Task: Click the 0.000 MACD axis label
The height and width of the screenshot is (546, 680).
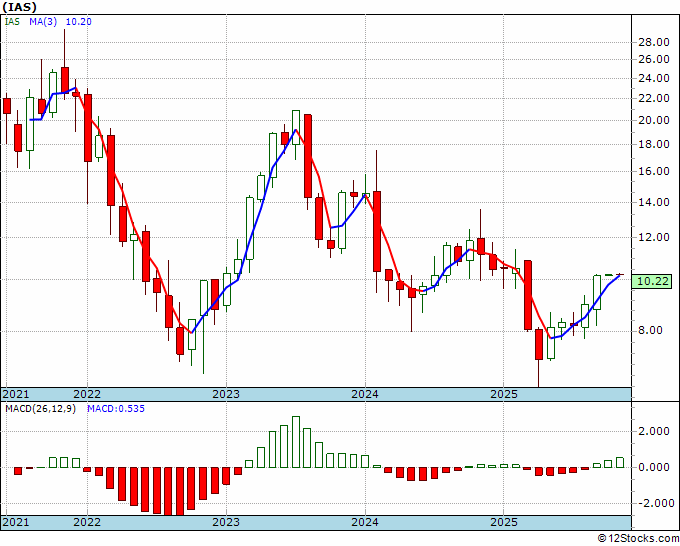Action: [653, 468]
